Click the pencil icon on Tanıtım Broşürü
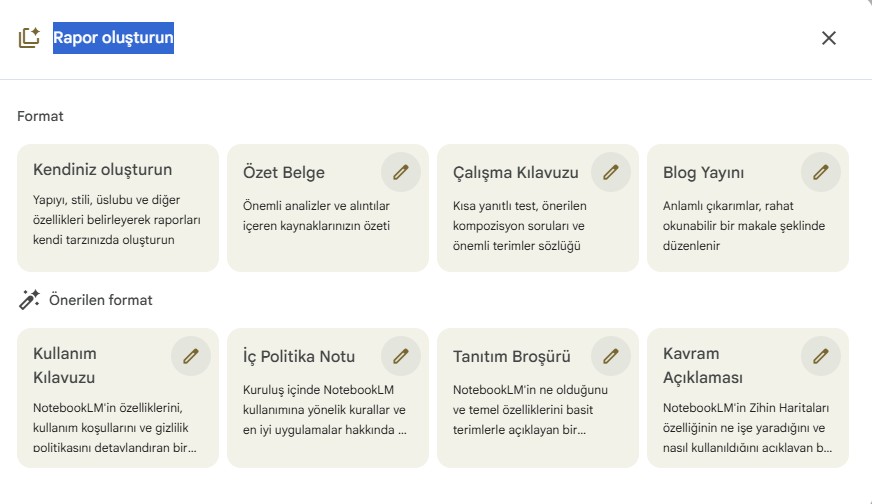The height and width of the screenshot is (504, 872). (611, 356)
